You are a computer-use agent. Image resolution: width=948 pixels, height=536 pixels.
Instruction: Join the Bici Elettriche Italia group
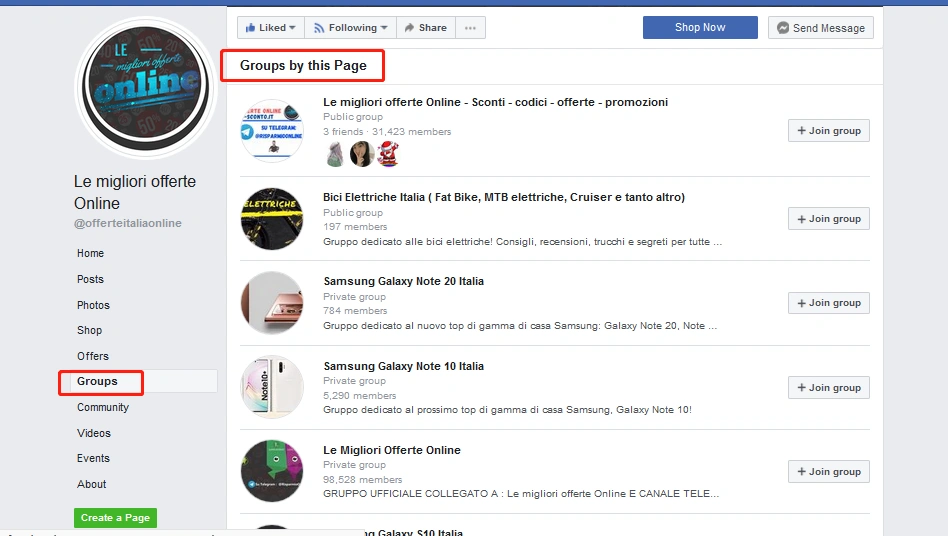pyautogui.click(x=828, y=219)
